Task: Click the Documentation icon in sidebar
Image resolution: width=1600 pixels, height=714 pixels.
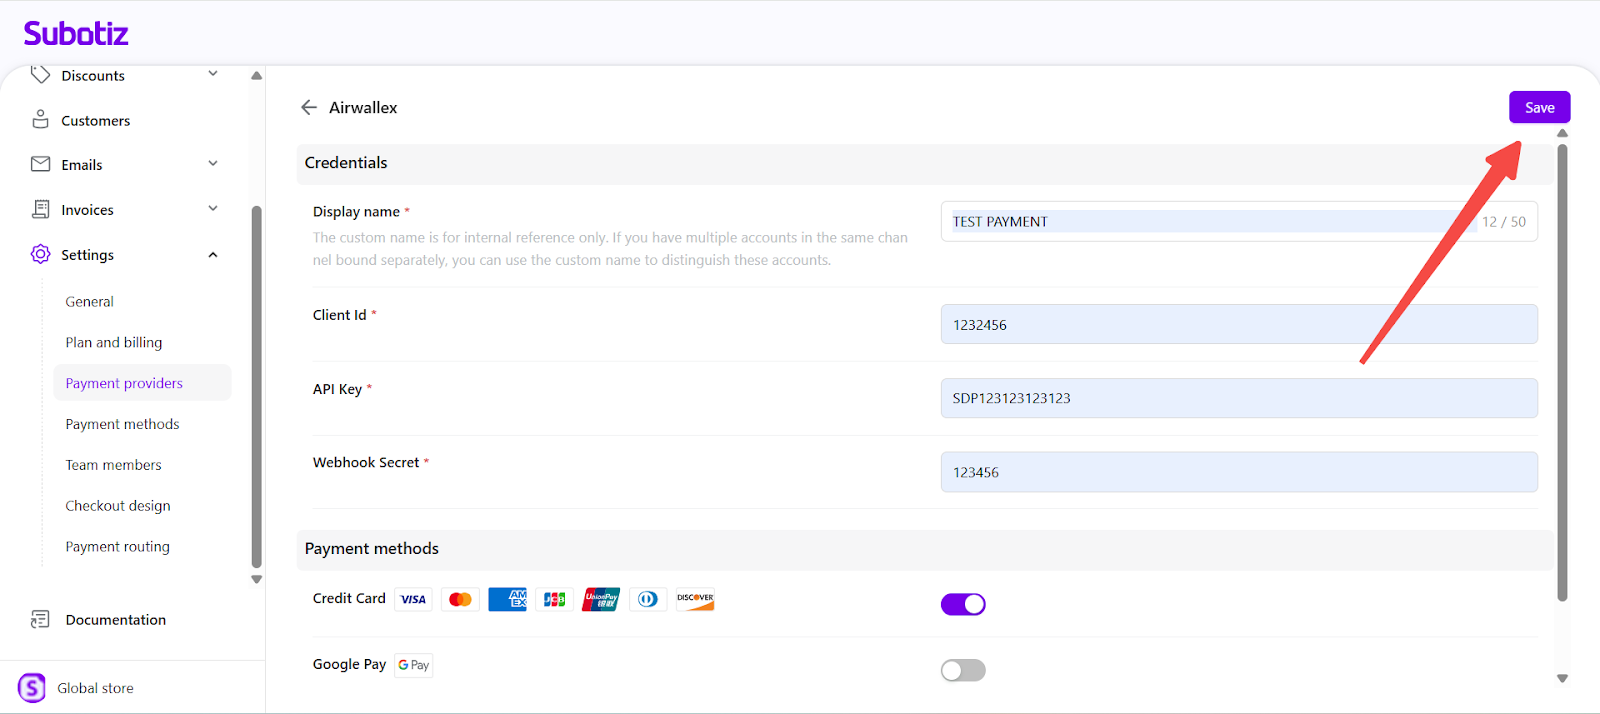Action: (40, 620)
